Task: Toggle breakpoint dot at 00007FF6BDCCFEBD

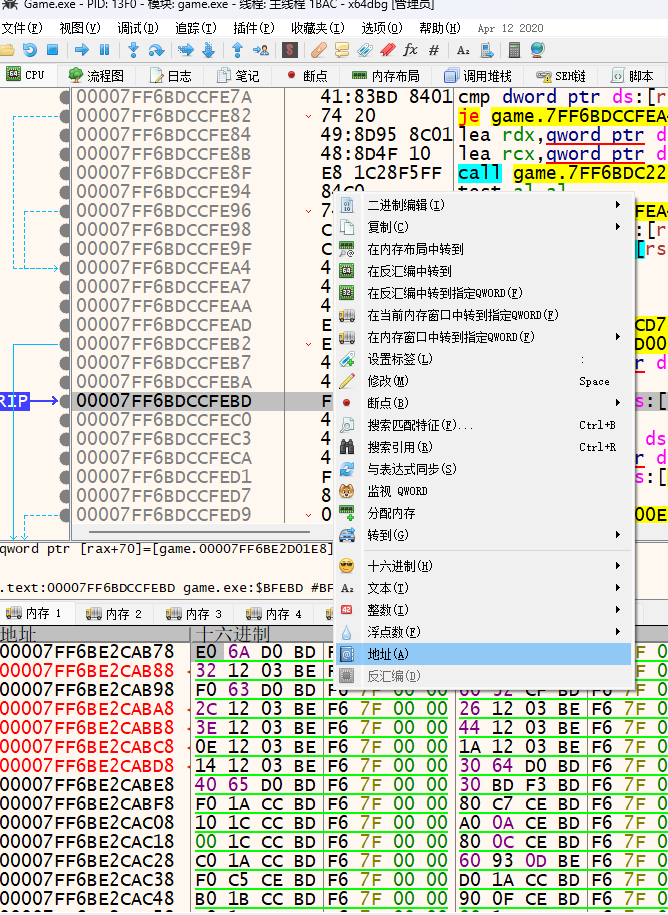Action: click(x=65, y=401)
